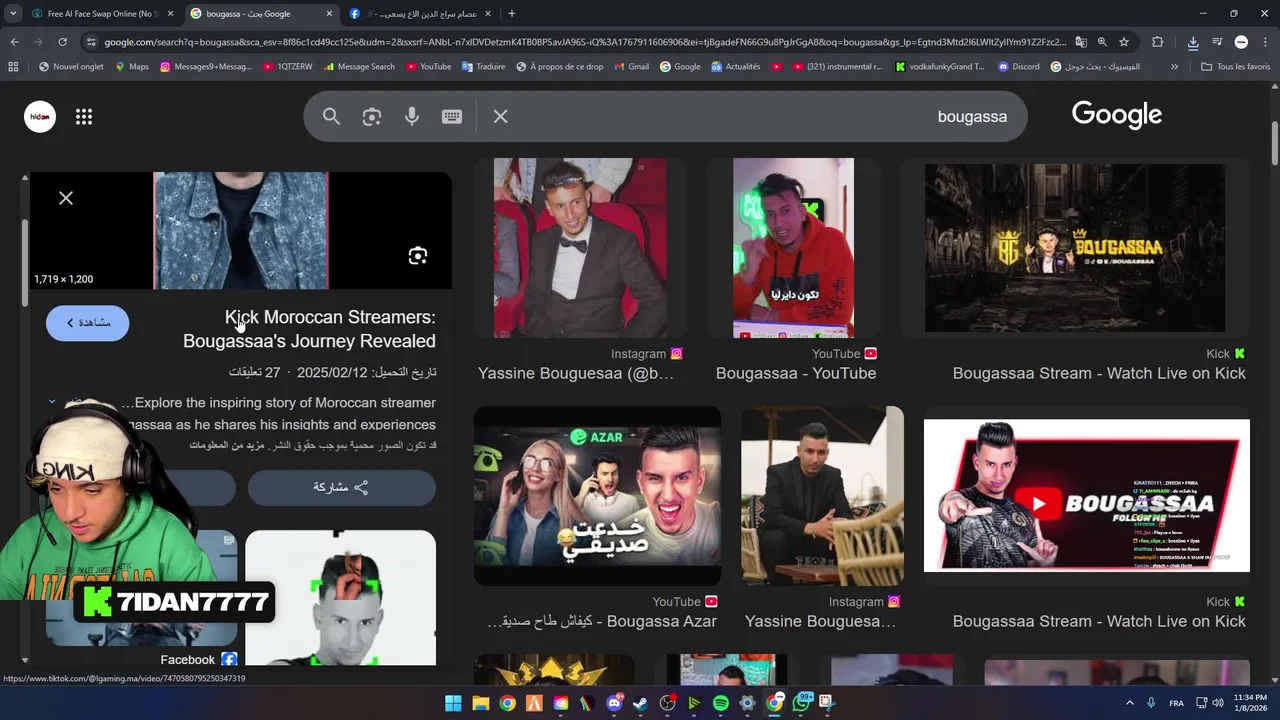Open red BOUGASSAA banner Kick thumbnail

[x=1087, y=496]
